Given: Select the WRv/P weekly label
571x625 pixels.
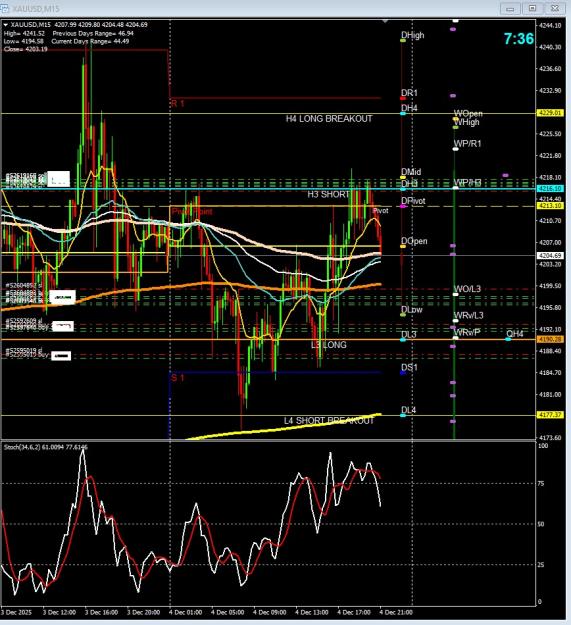Looking at the screenshot, I should [x=467, y=332].
